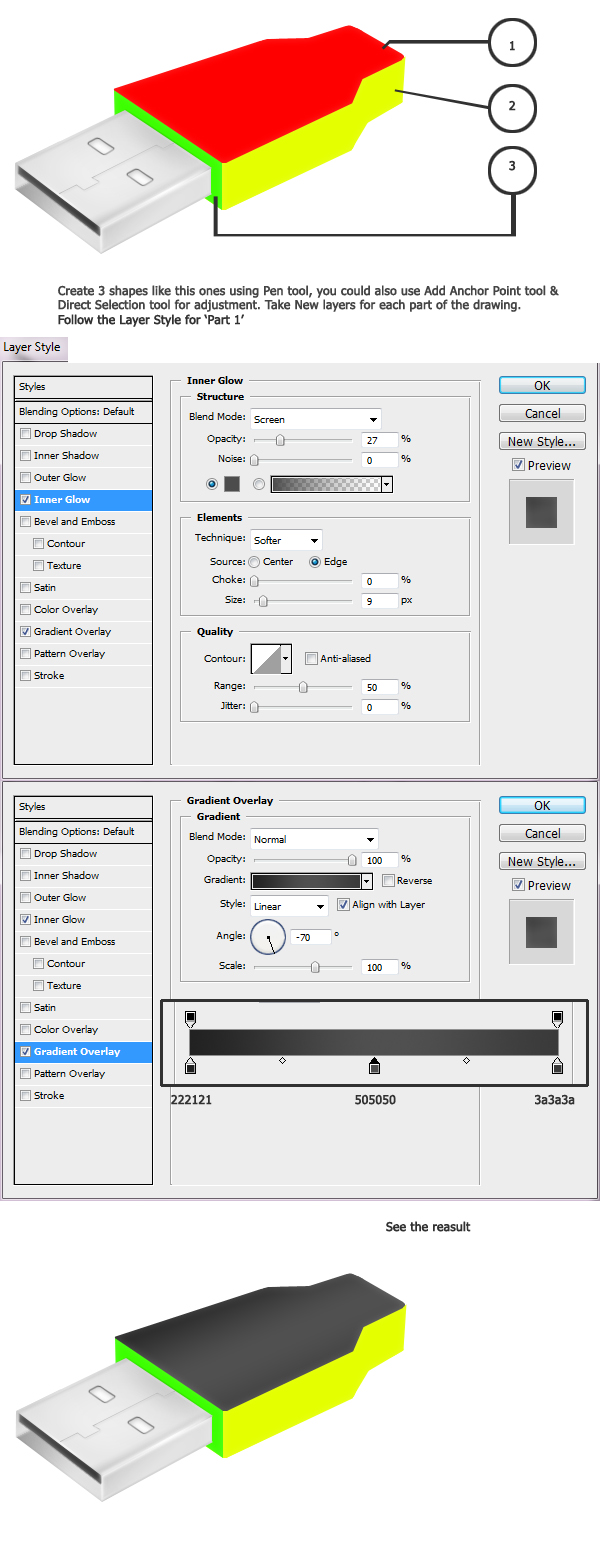Click Cancel in the Inner Glow dialog
The height and width of the screenshot is (1556, 600).
[542, 413]
